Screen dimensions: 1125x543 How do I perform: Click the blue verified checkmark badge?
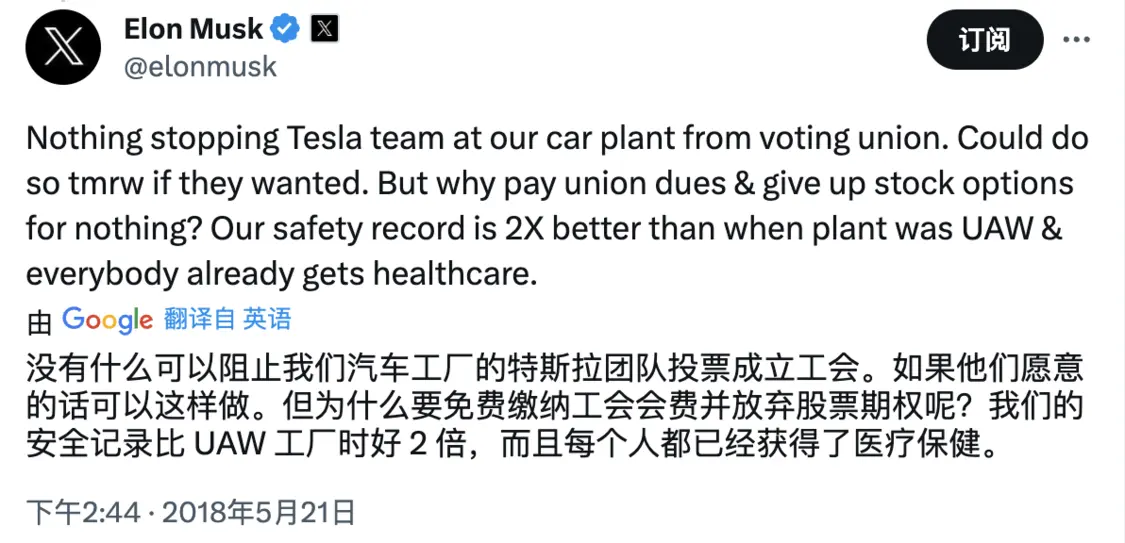[287, 29]
